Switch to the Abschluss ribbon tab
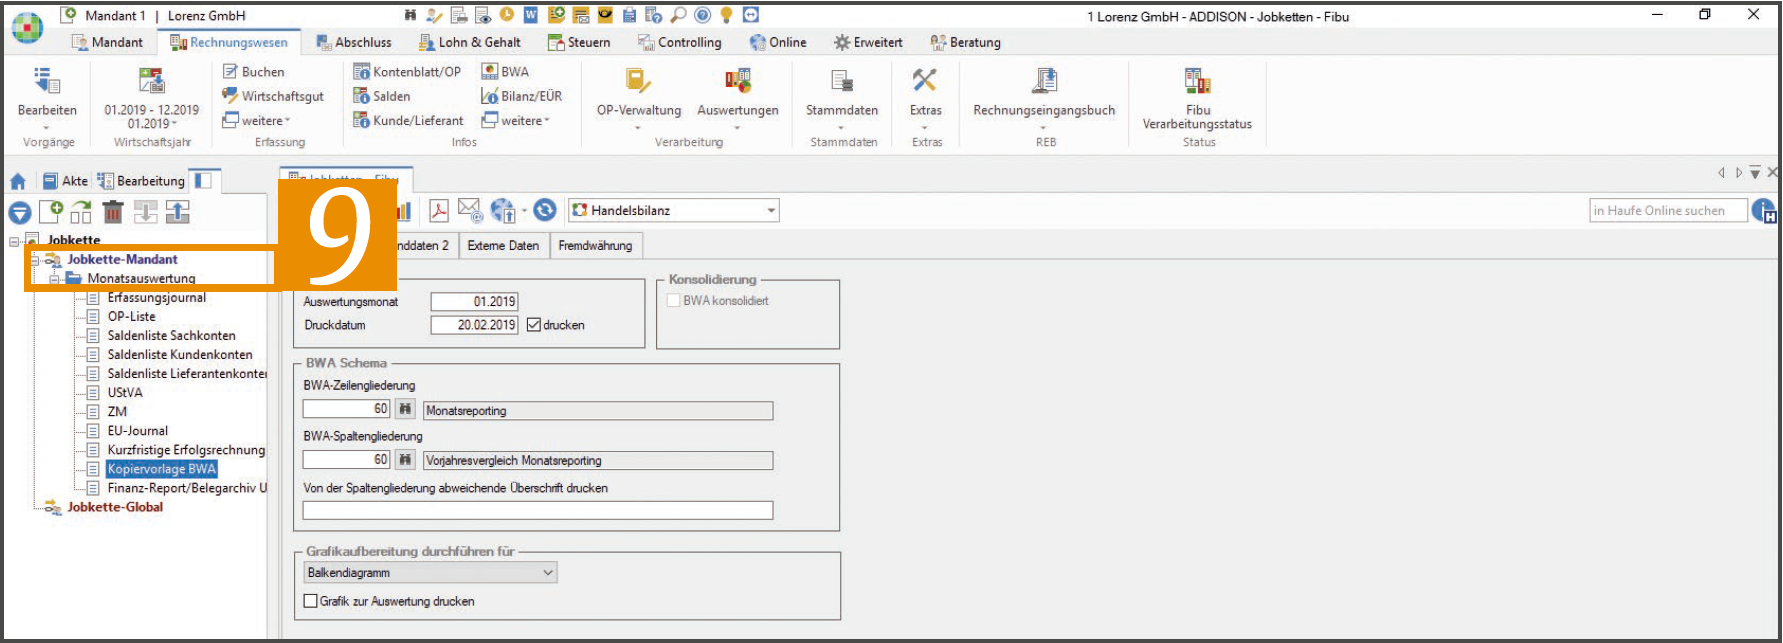Screen dimensions: 1783x643 pyautogui.click(x=354, y=42)
